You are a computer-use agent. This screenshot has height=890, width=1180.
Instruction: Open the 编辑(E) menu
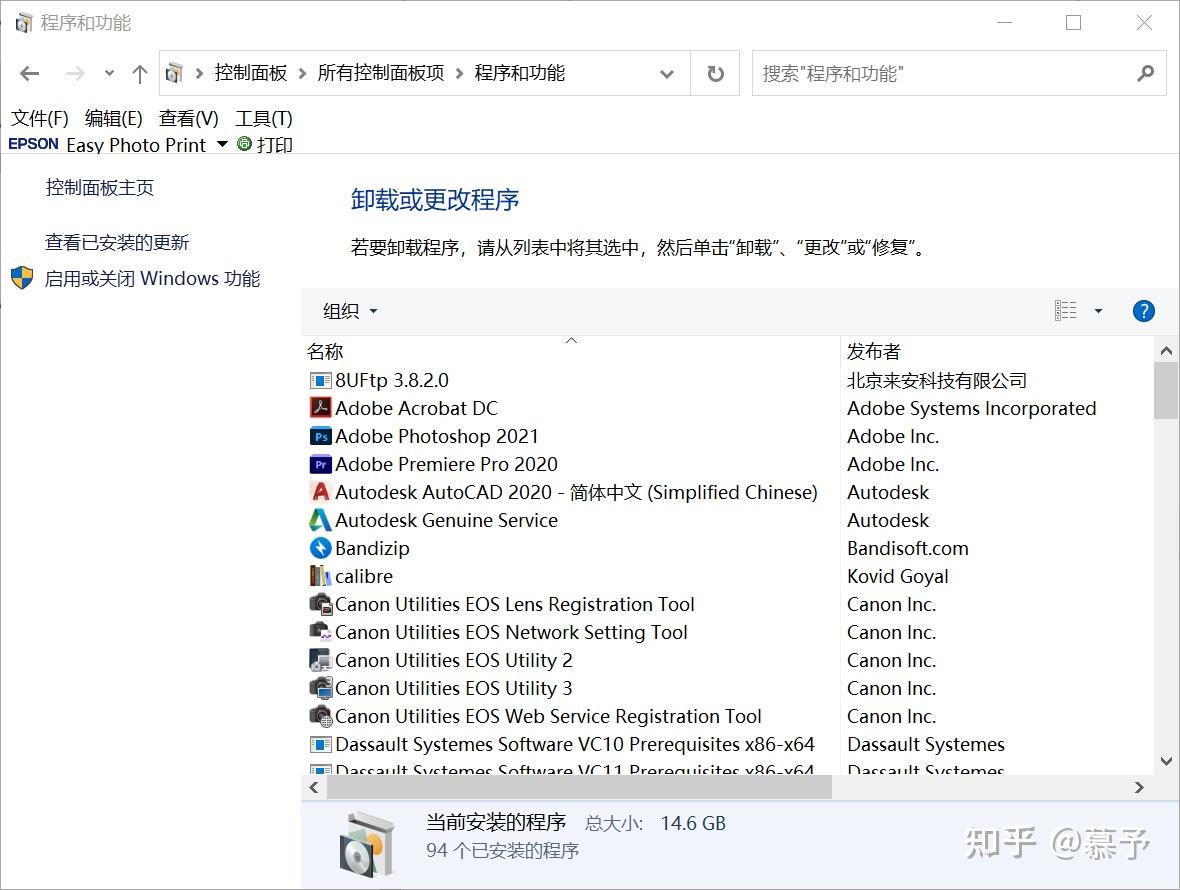(114, 118)
